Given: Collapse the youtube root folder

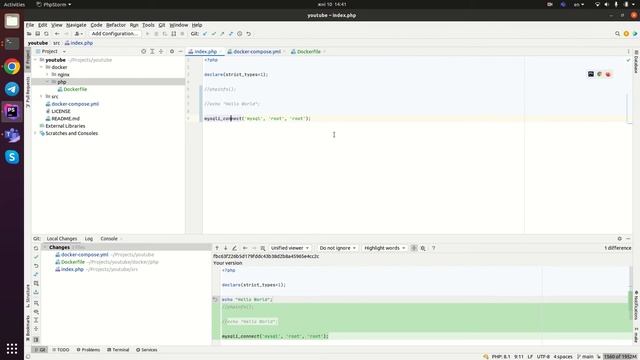Looking at the screenshot, I should (x=36, y=60).
